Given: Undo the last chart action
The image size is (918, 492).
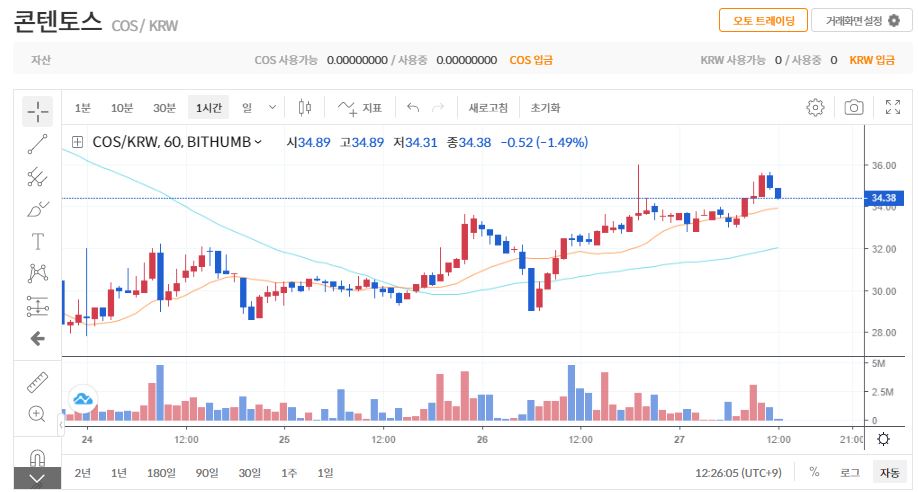Looking at the screenshot, I should (x=413, y=107).
